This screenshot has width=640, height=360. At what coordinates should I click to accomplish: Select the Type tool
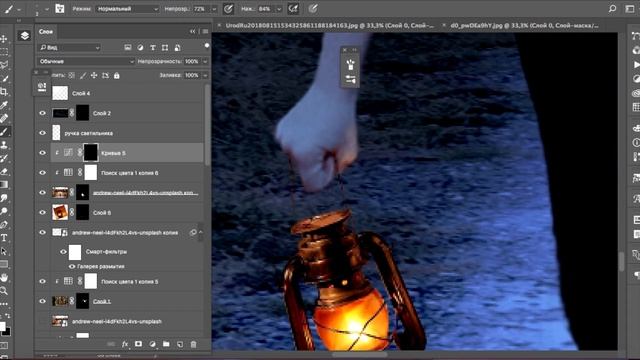point(4,238)
